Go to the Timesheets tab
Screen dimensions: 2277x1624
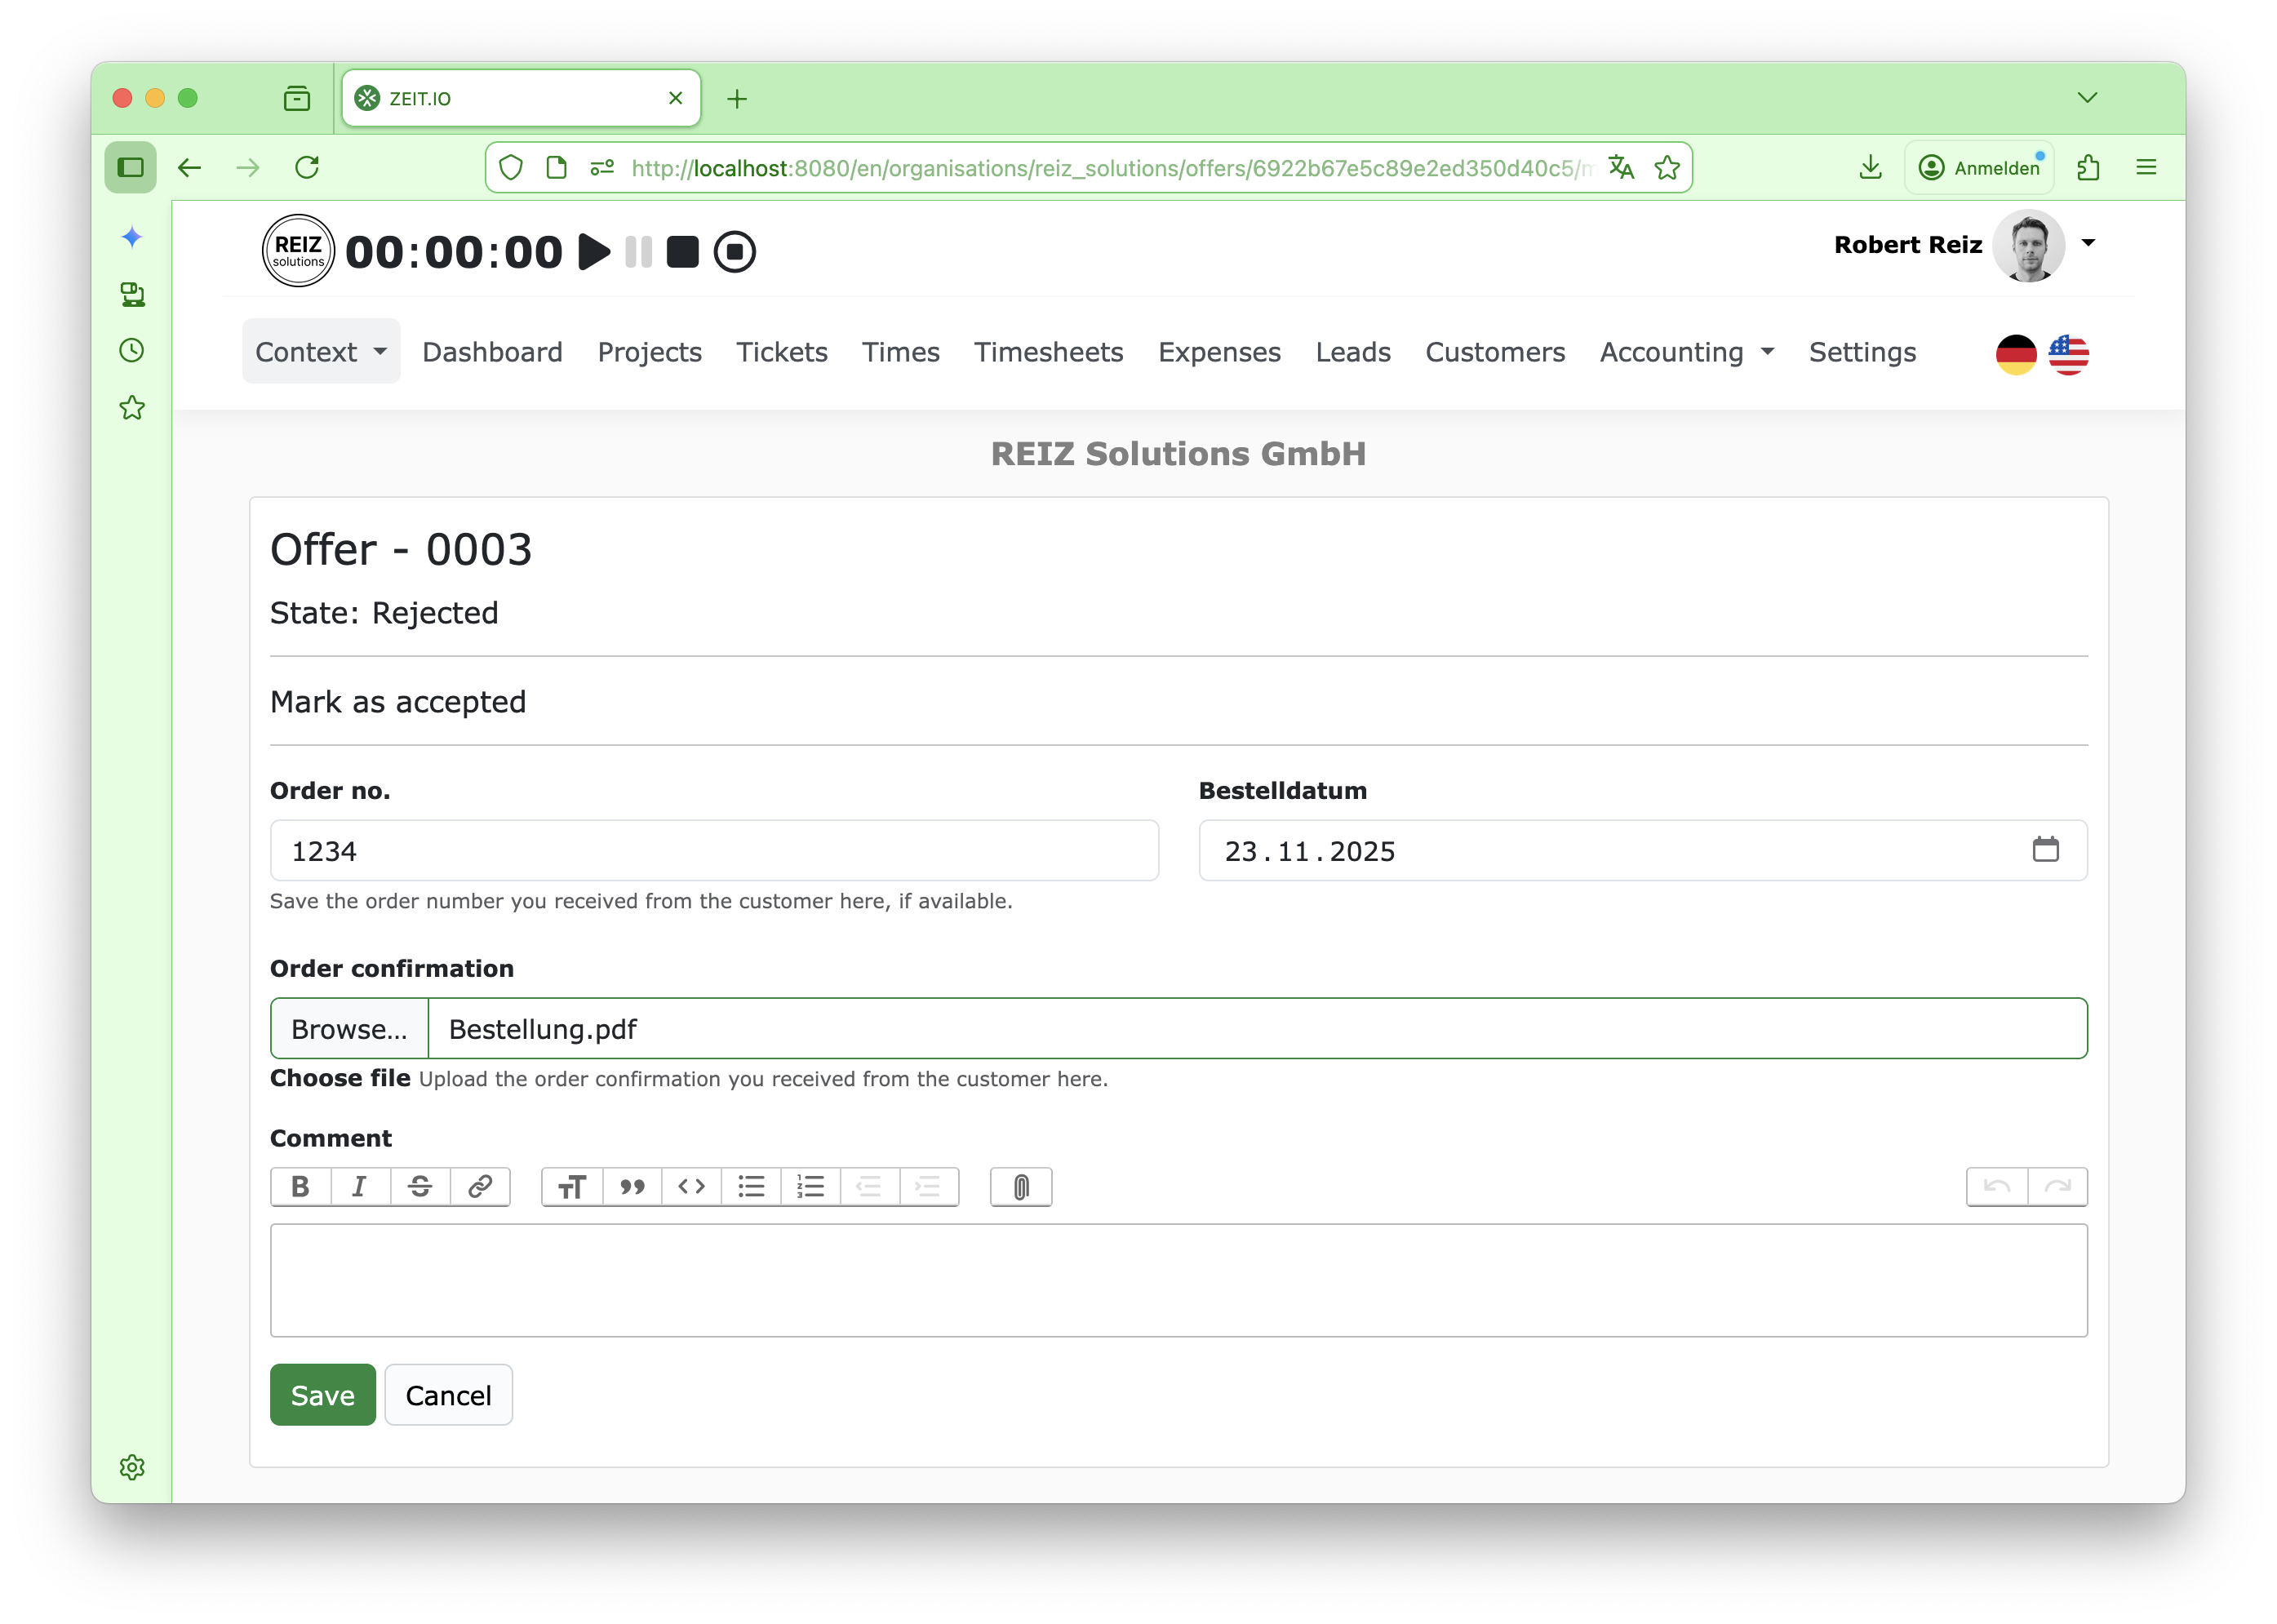click(x=1048, y=352)
